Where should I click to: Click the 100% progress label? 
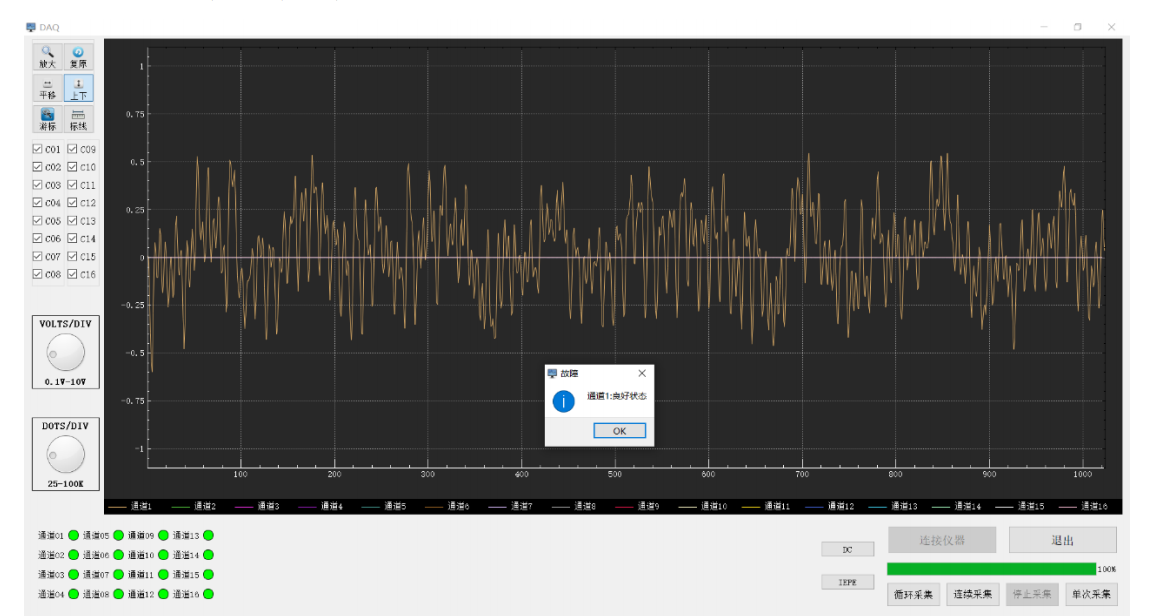[x=1107, y=569]
